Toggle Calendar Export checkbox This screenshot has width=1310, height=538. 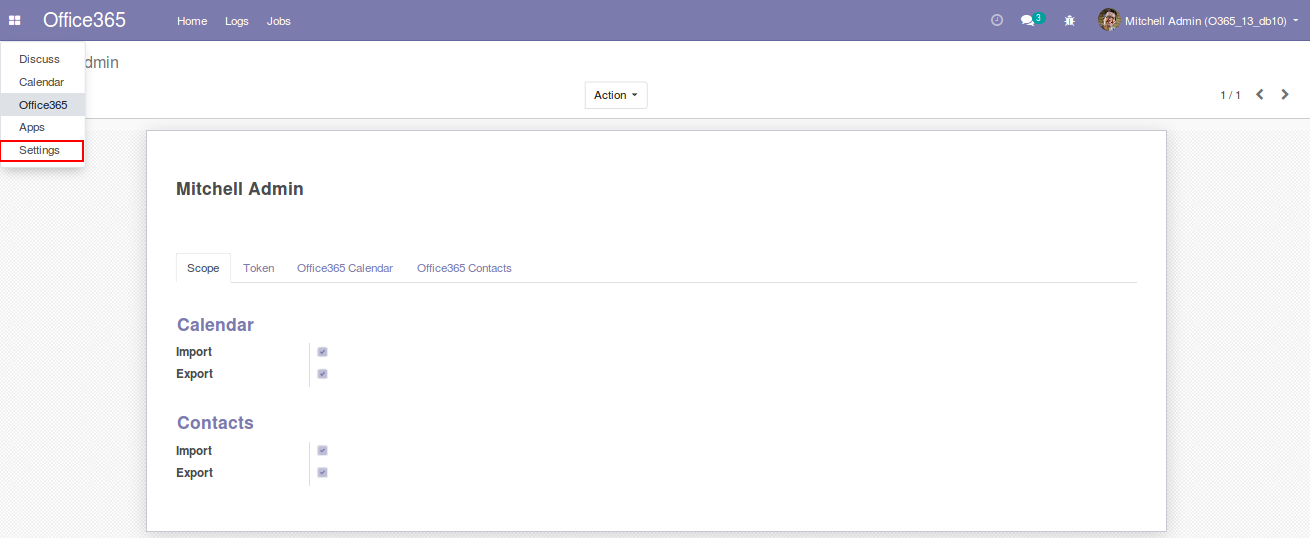pos(322,374)
